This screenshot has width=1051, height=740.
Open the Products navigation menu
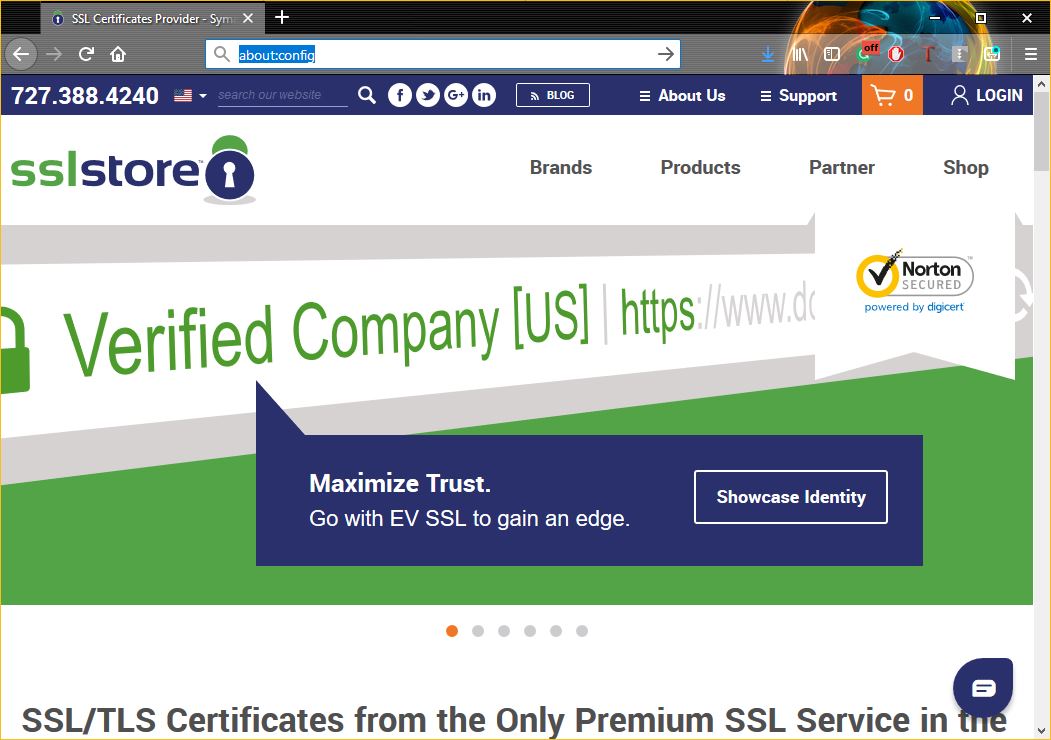tap(700, 168)
